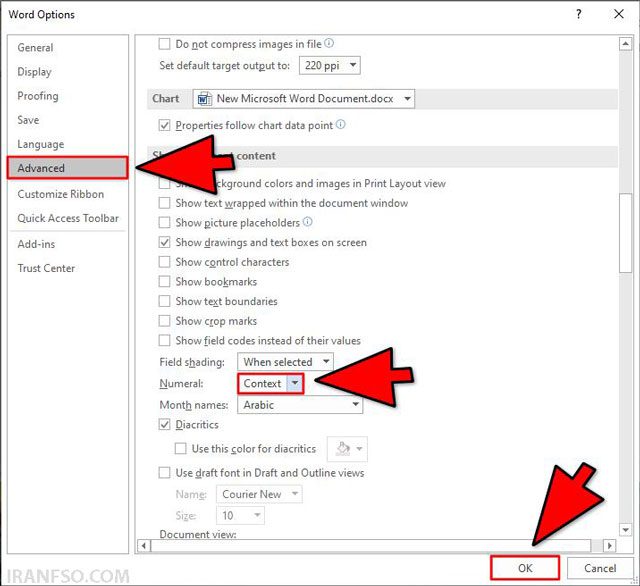The height and width of the screenshot is (586, 640).
Task: Open the Chart document dropdown
Action: point(304,99)
